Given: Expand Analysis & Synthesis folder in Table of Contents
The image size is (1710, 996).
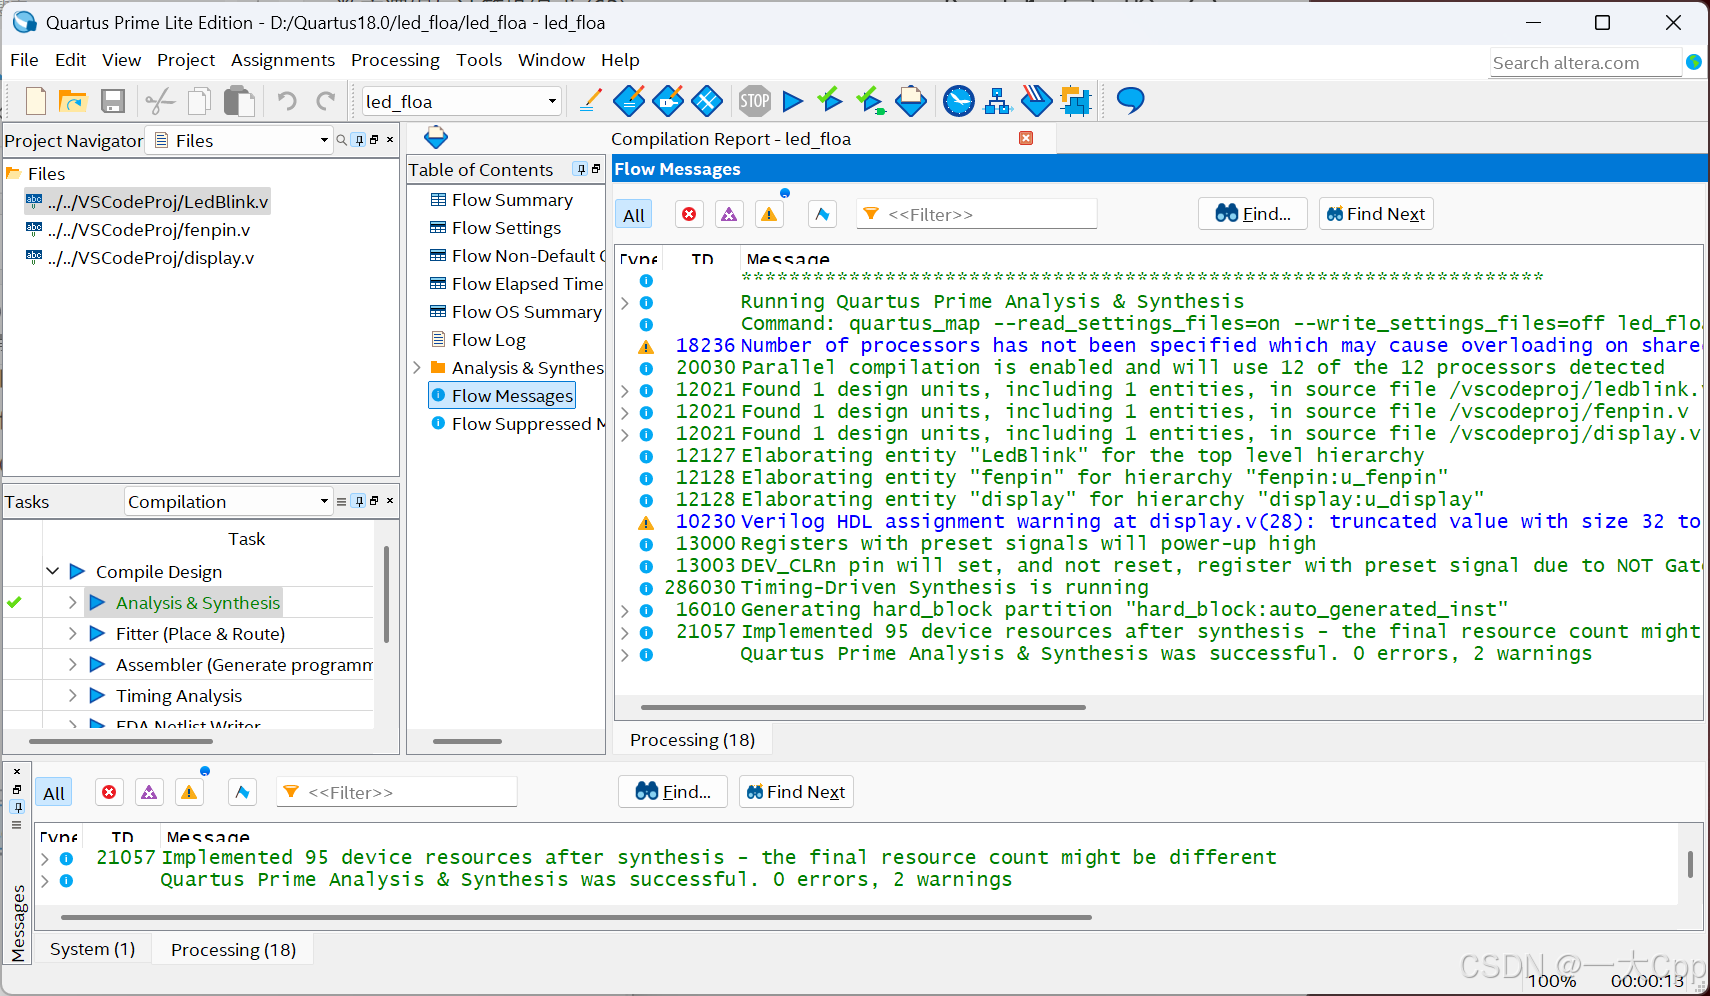Looking at the screenshot, I should coord(417,368).
